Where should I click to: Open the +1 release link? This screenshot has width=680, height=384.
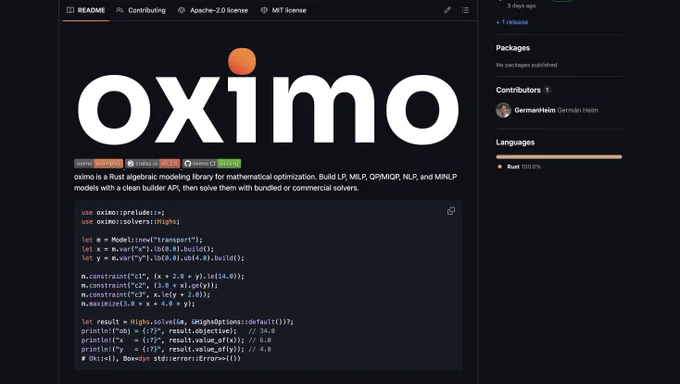512,22
